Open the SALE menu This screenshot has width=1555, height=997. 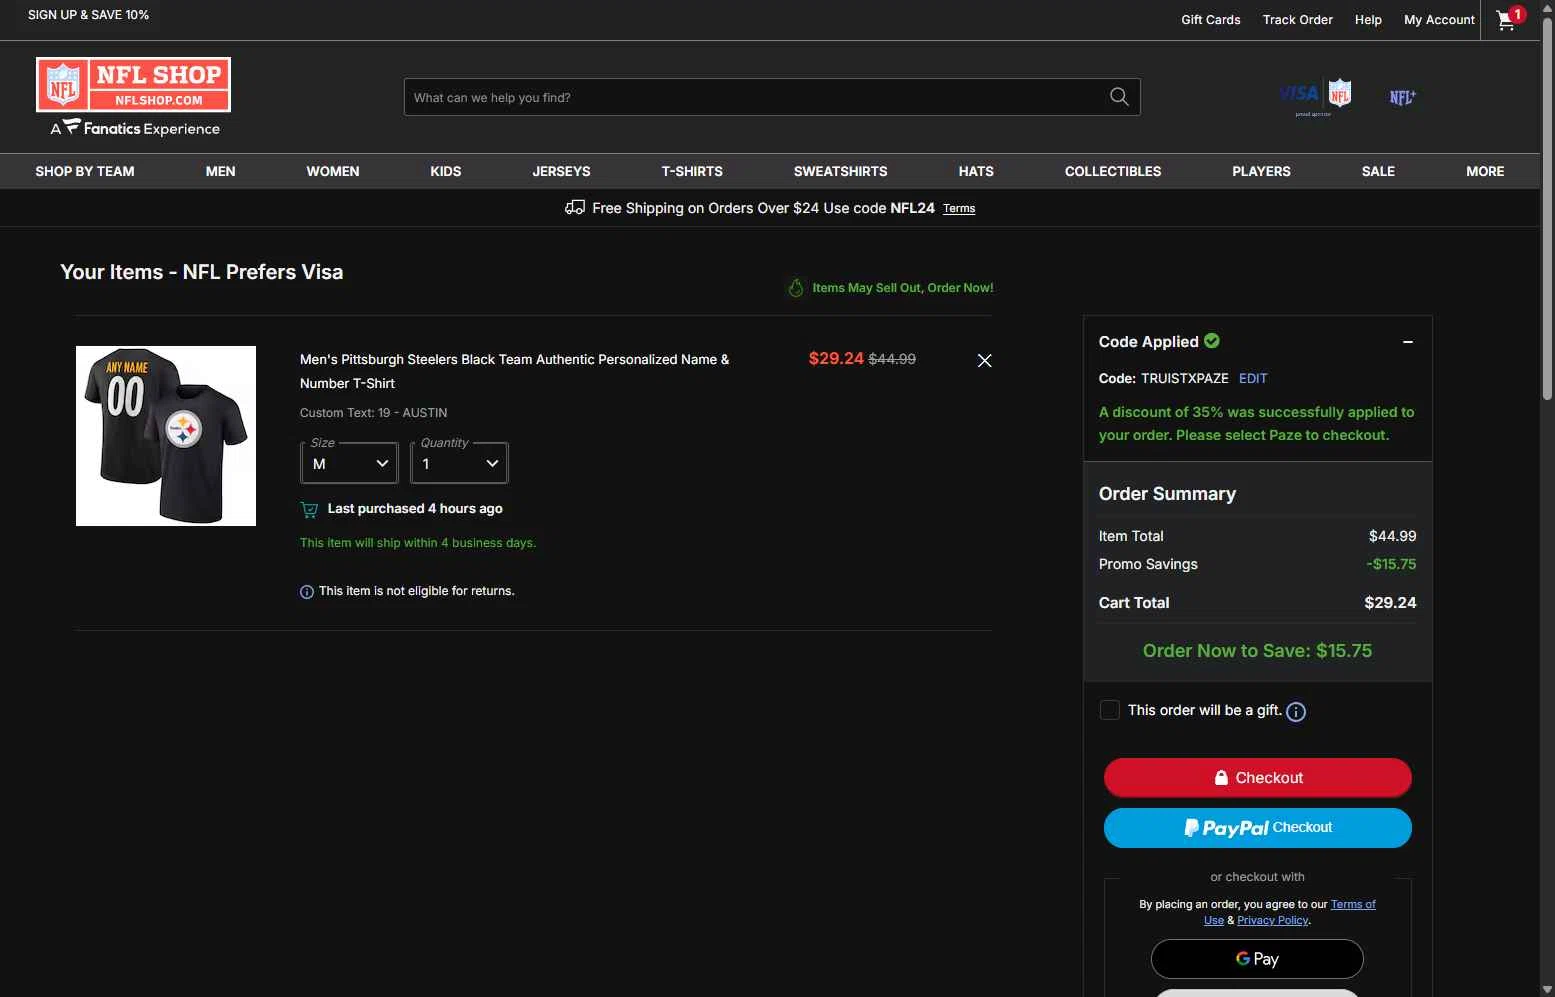(x=1378, y=171)
